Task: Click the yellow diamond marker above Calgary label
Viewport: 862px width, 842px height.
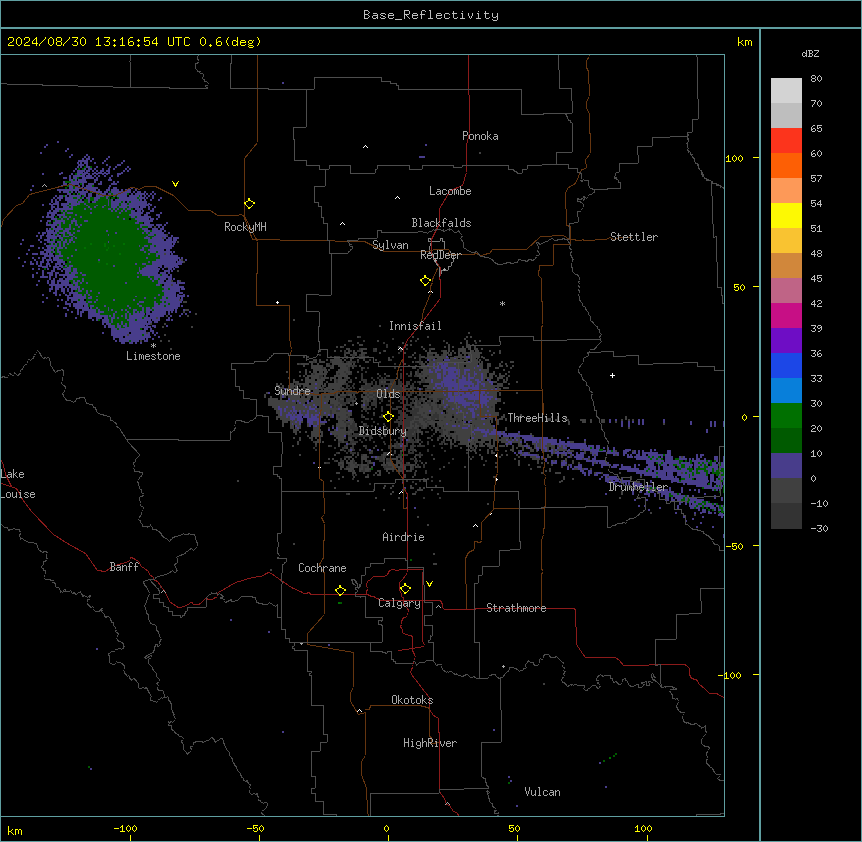Action: [x=405, y=589]
